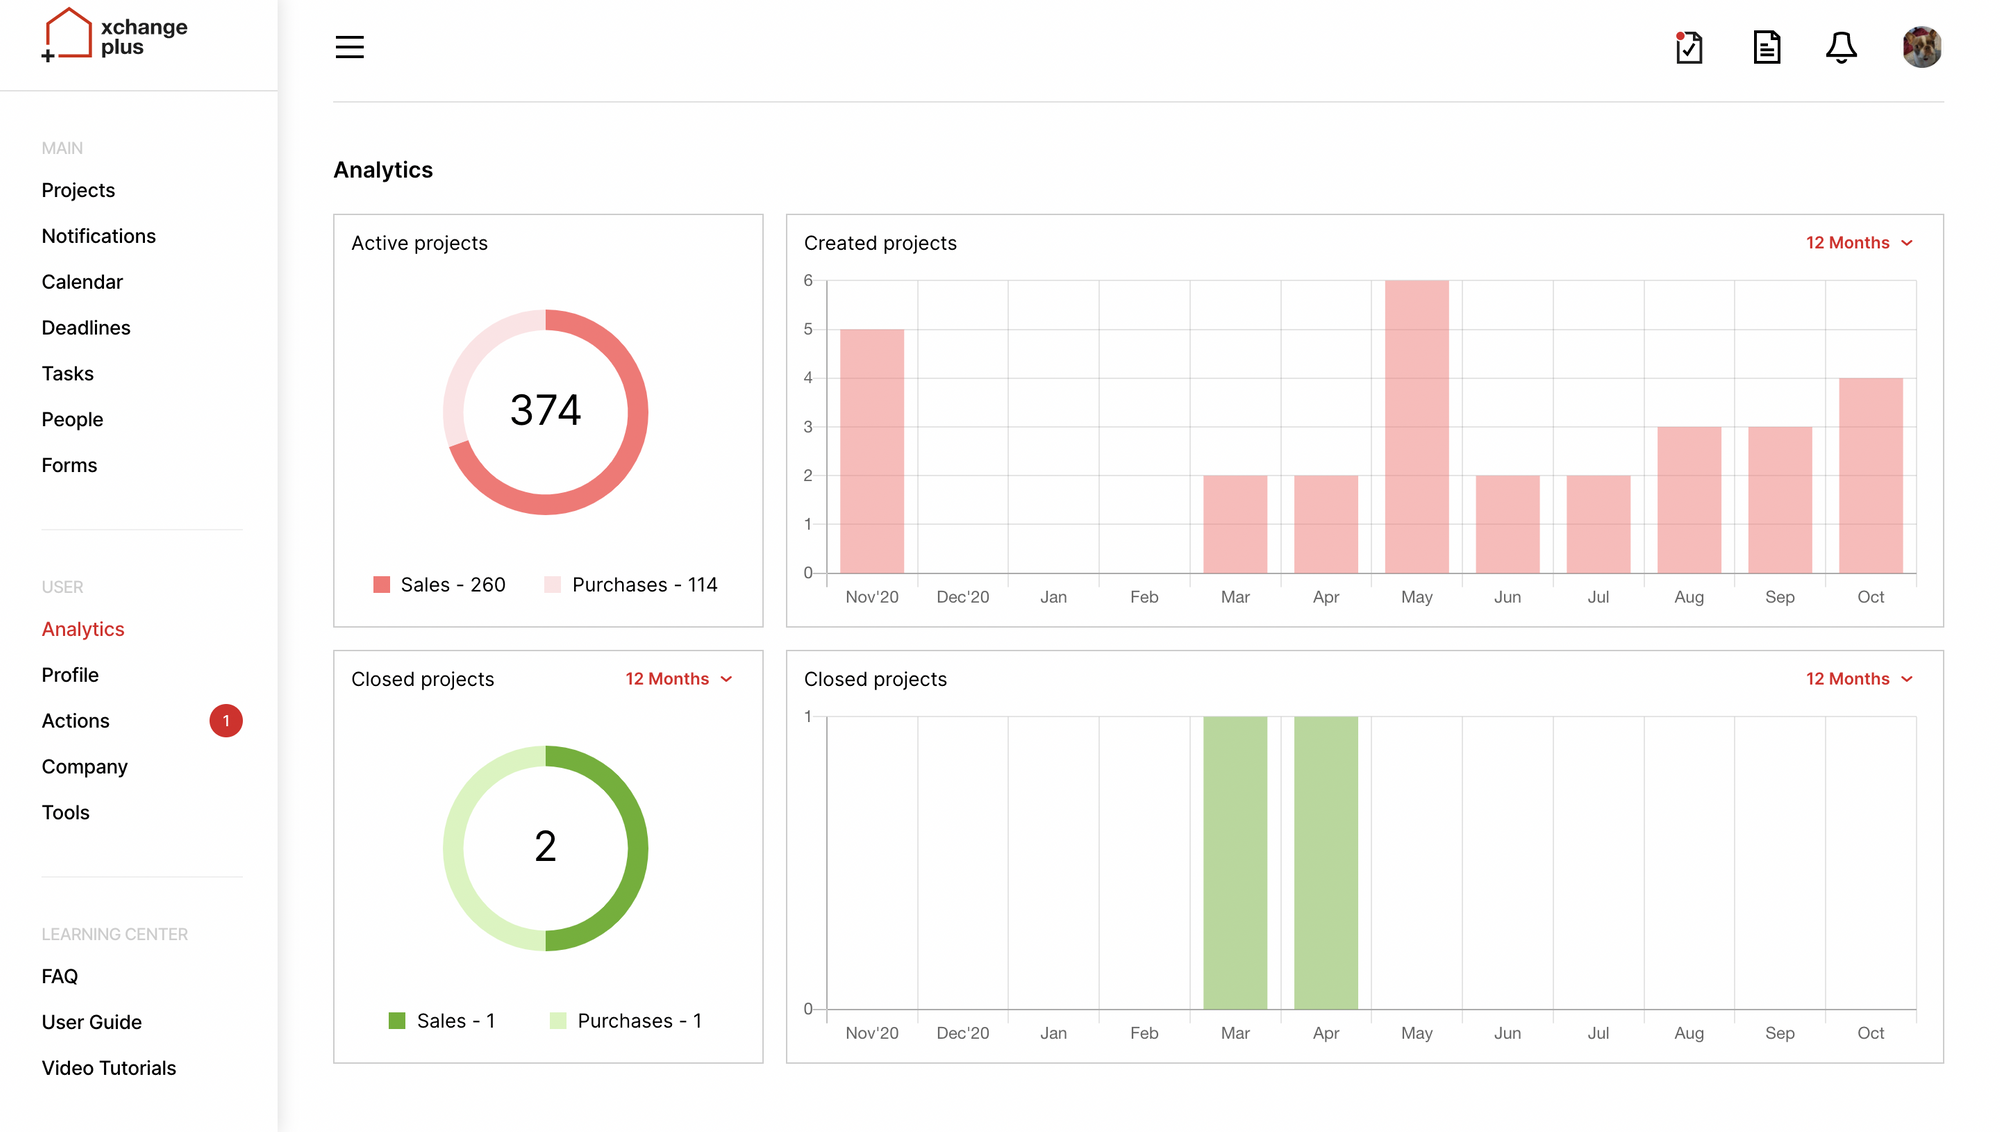Select Analytics in the sidebar
2000x1132 pixels.
[83, 629]
